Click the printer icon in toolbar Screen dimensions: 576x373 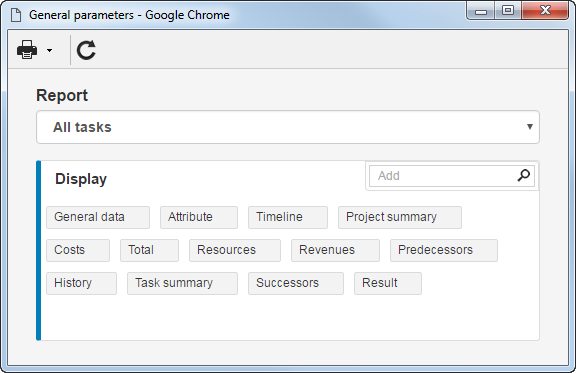[x=27, y=50]
